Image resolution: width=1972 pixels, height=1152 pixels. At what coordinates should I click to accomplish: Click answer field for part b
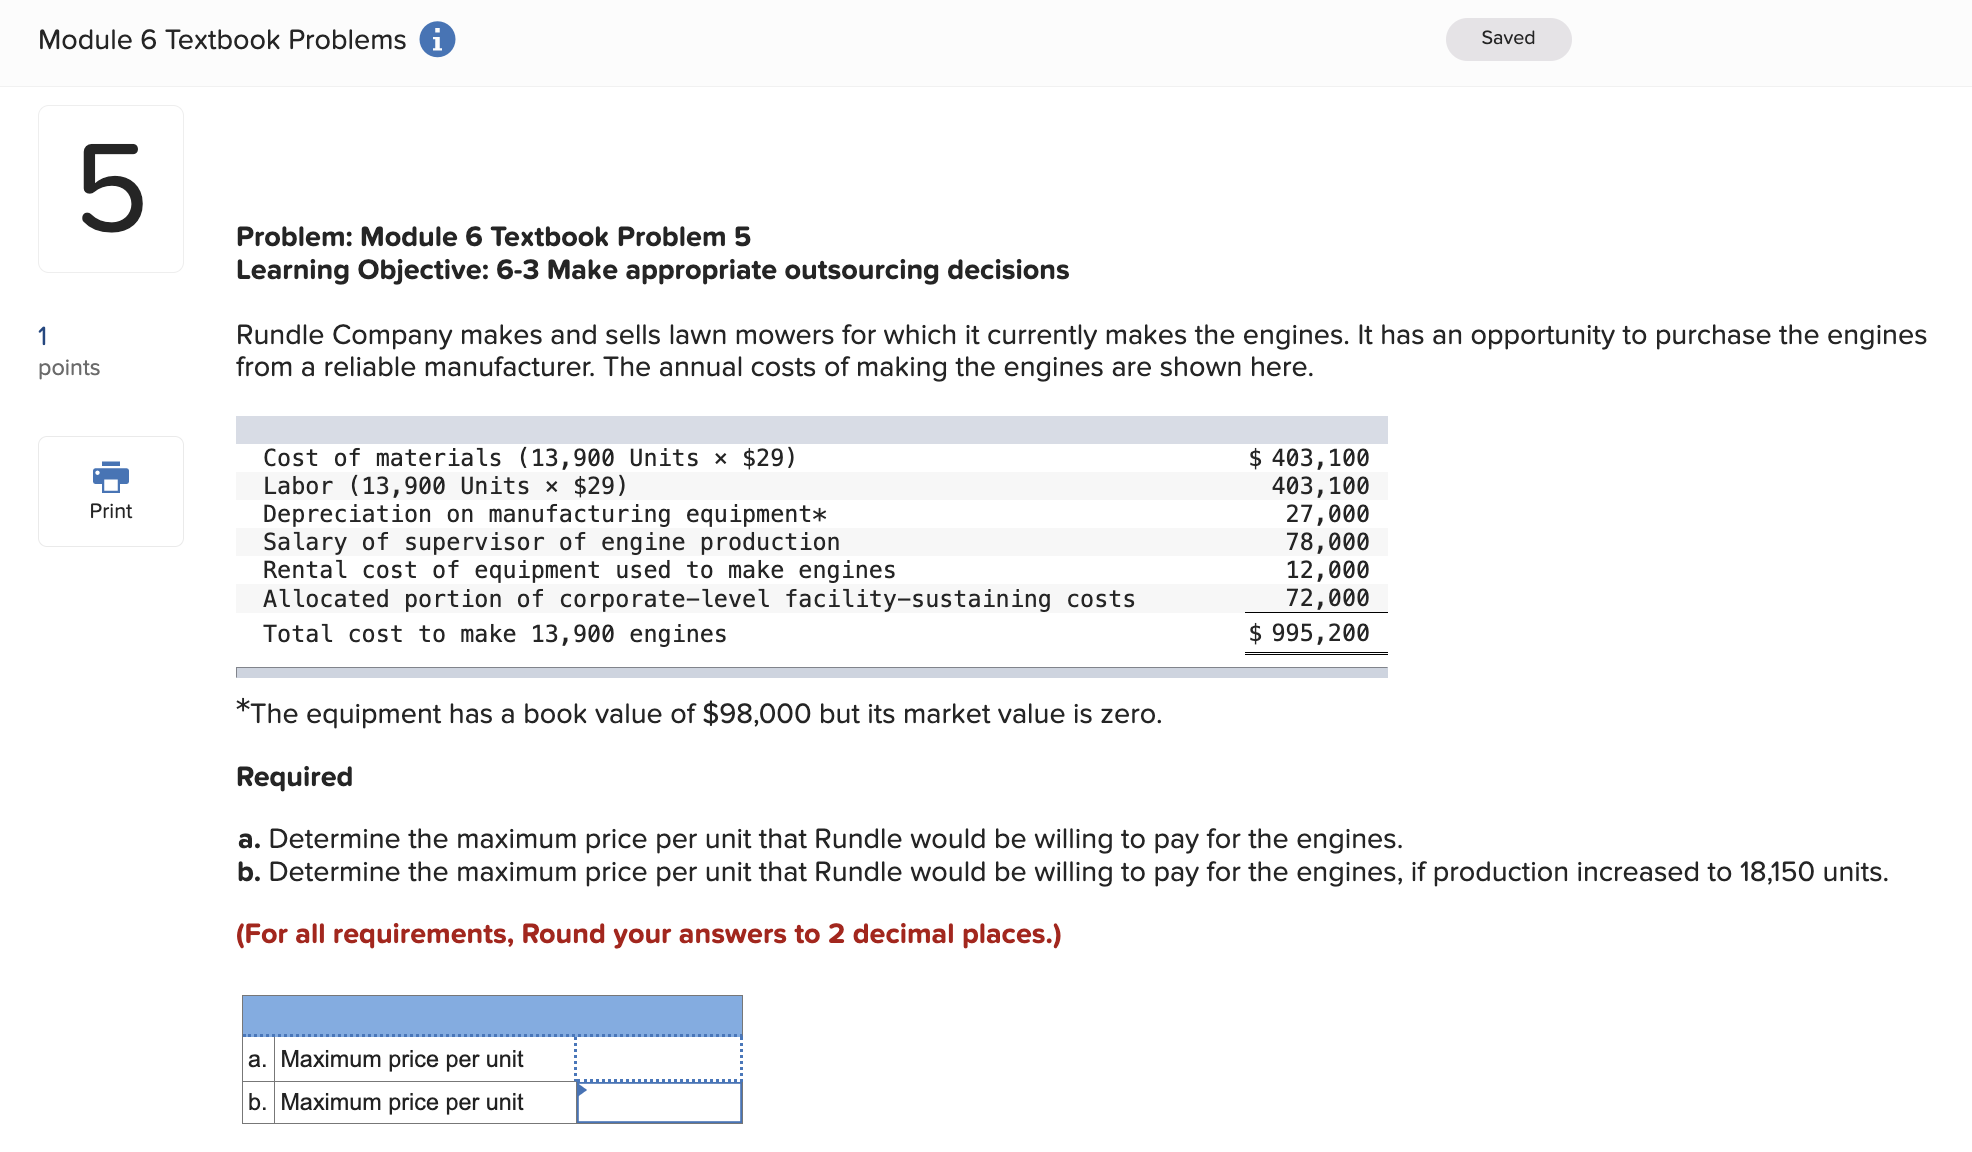pyautogui.click(x=658, y=1102)
